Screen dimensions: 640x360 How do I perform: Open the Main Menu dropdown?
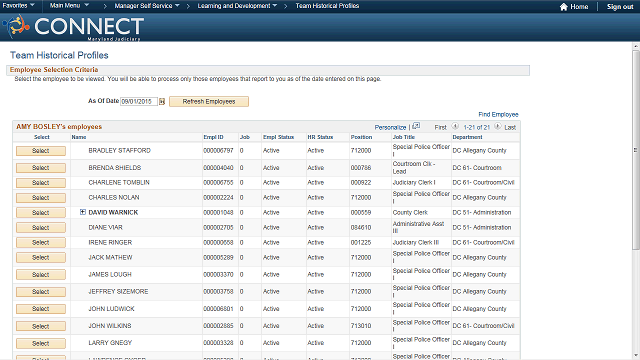(x=69, y=6)
